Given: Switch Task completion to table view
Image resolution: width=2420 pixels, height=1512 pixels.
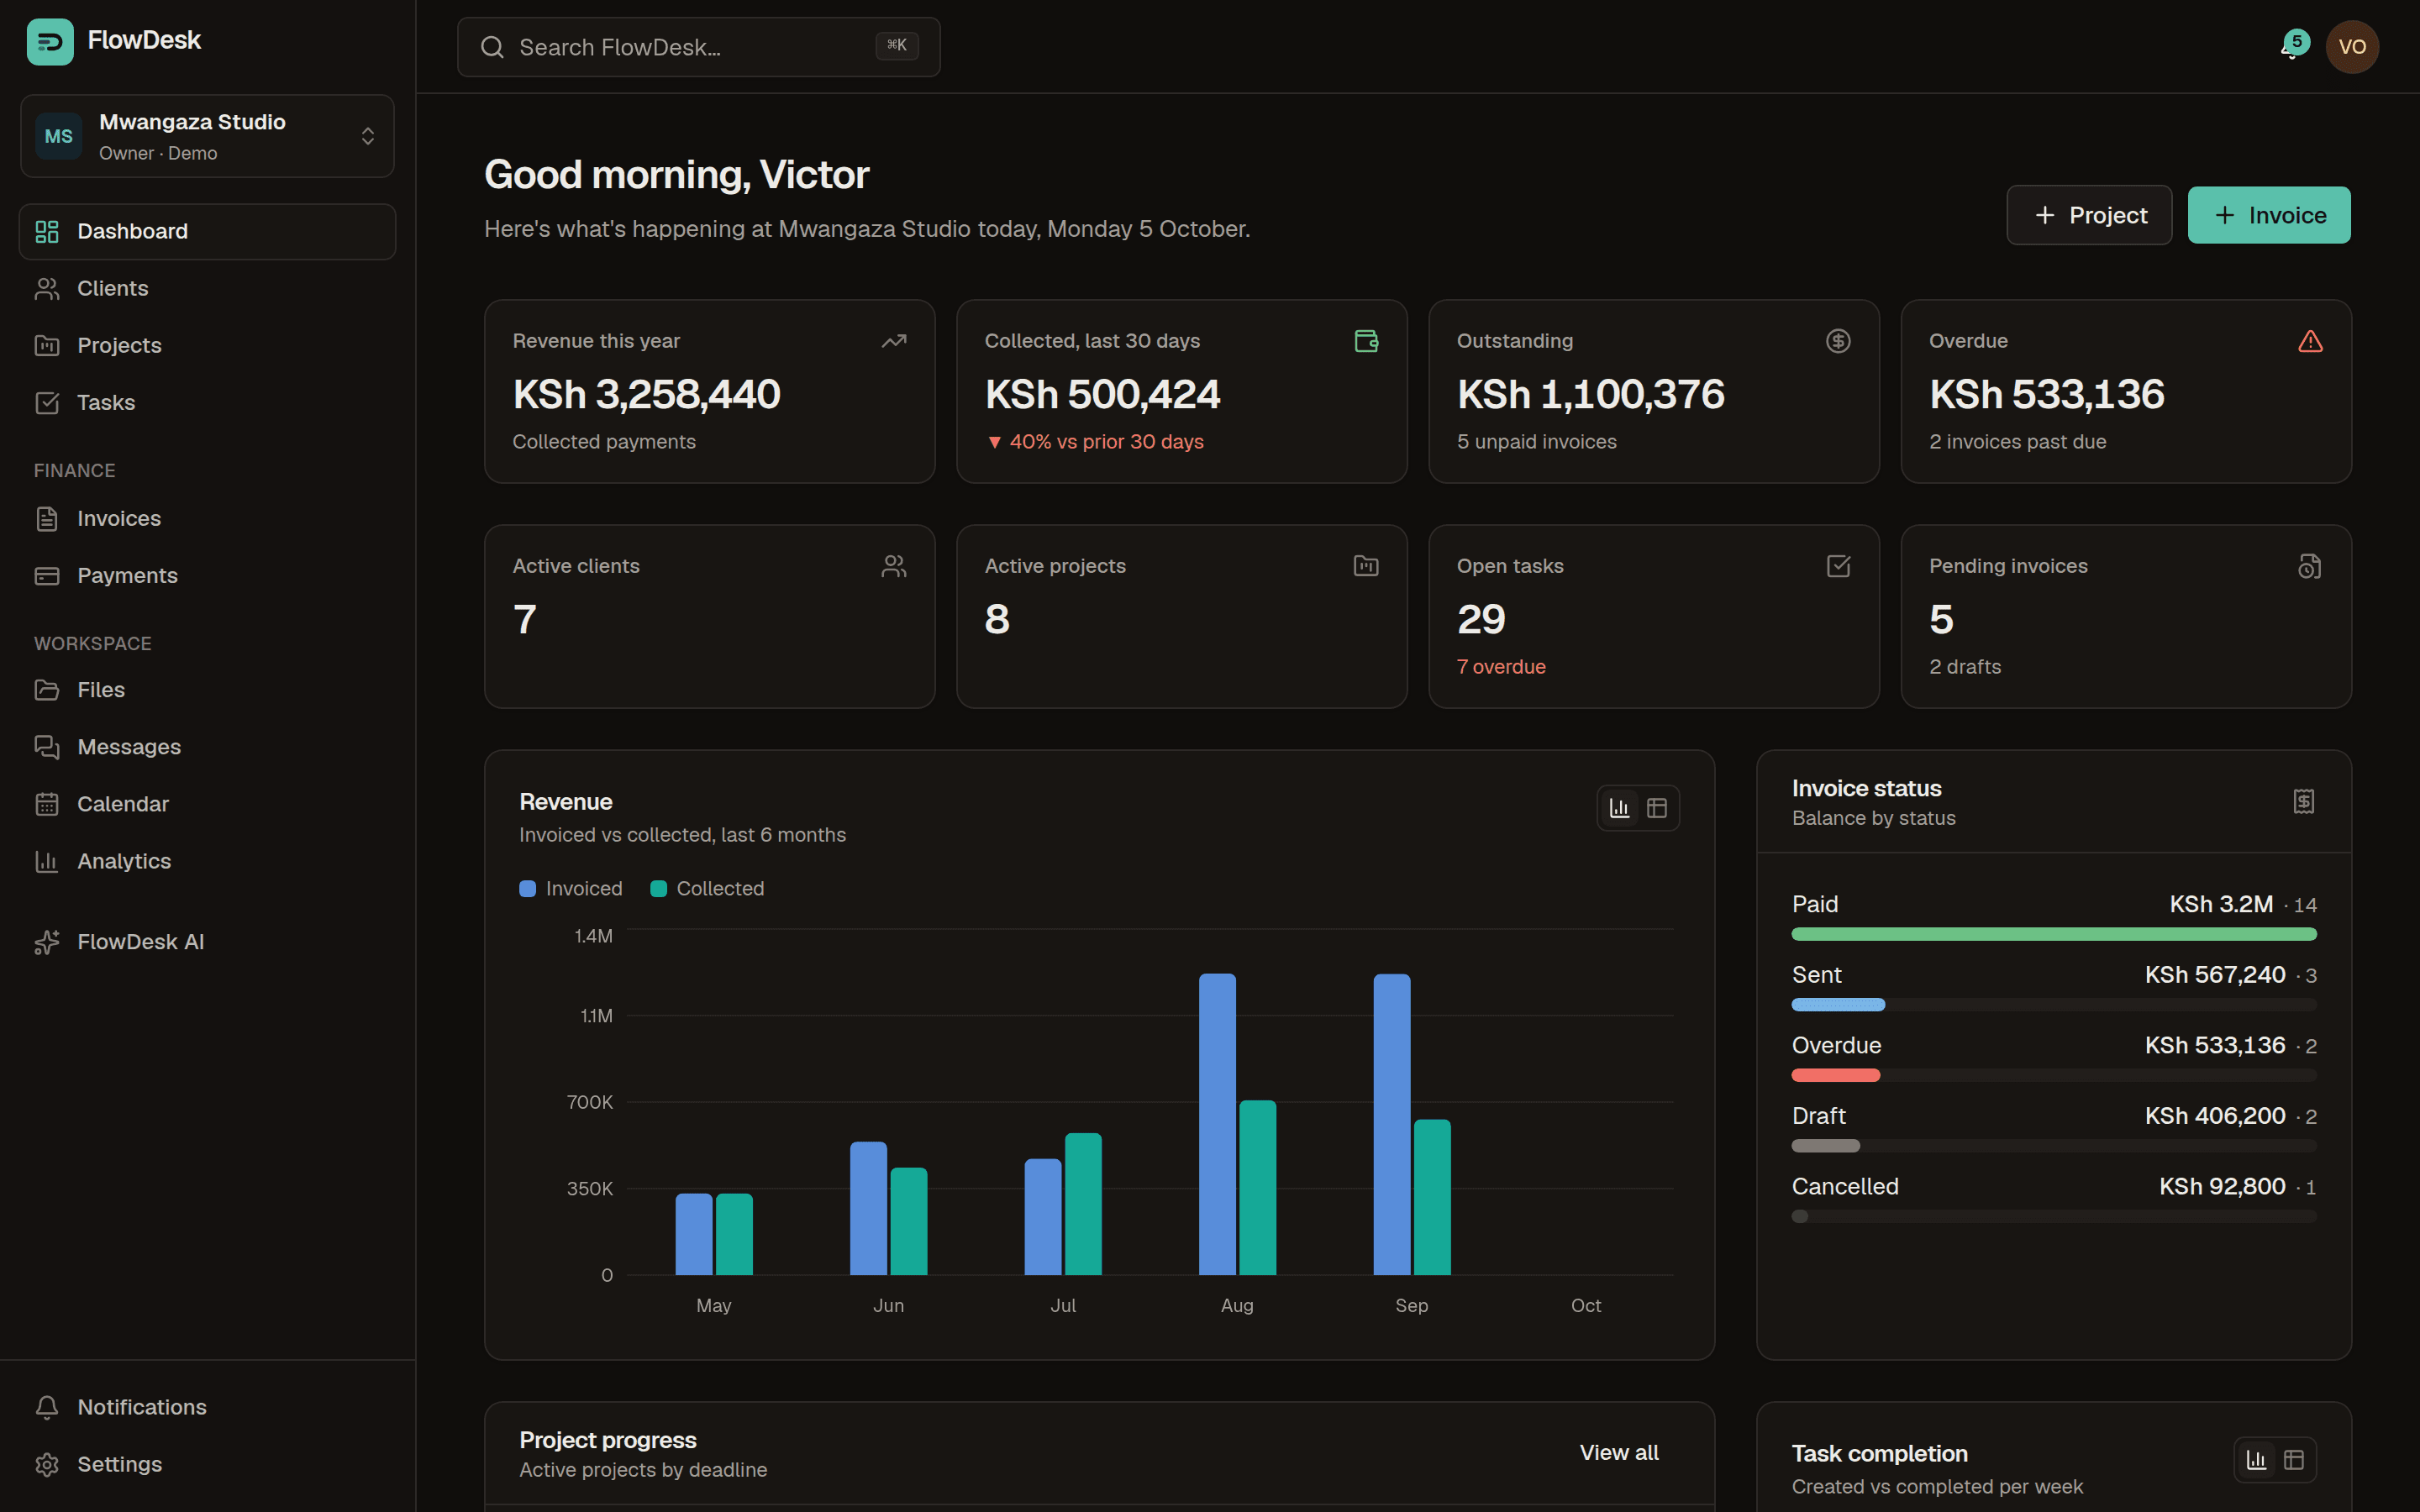Looking at the screenshot, I should tap(2294, 1460).
